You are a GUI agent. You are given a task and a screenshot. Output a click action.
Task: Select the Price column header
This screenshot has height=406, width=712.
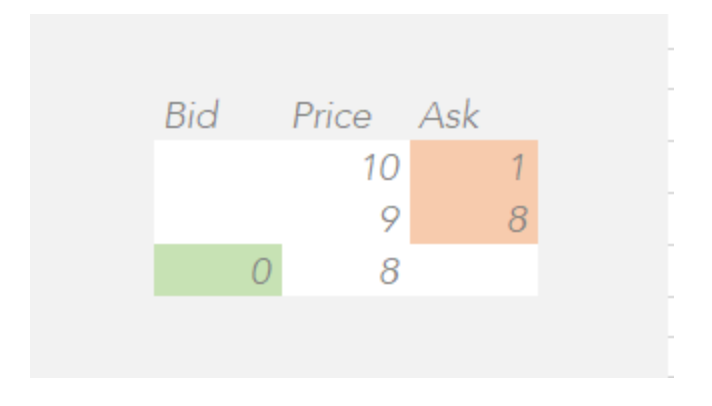(x=331, y=117)
